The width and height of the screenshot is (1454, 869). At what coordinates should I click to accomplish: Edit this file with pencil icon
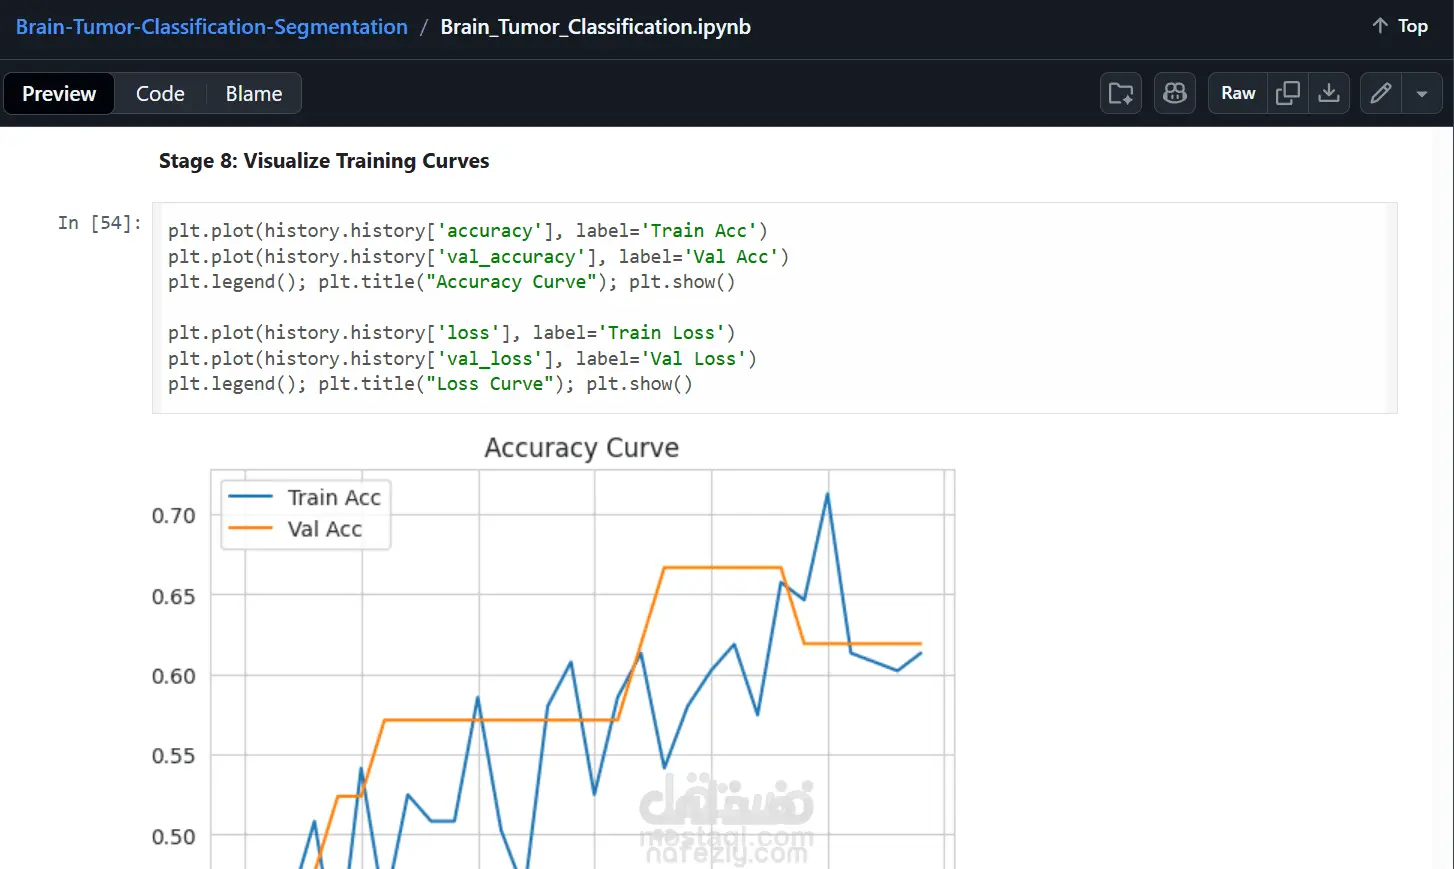(1381, 93)
